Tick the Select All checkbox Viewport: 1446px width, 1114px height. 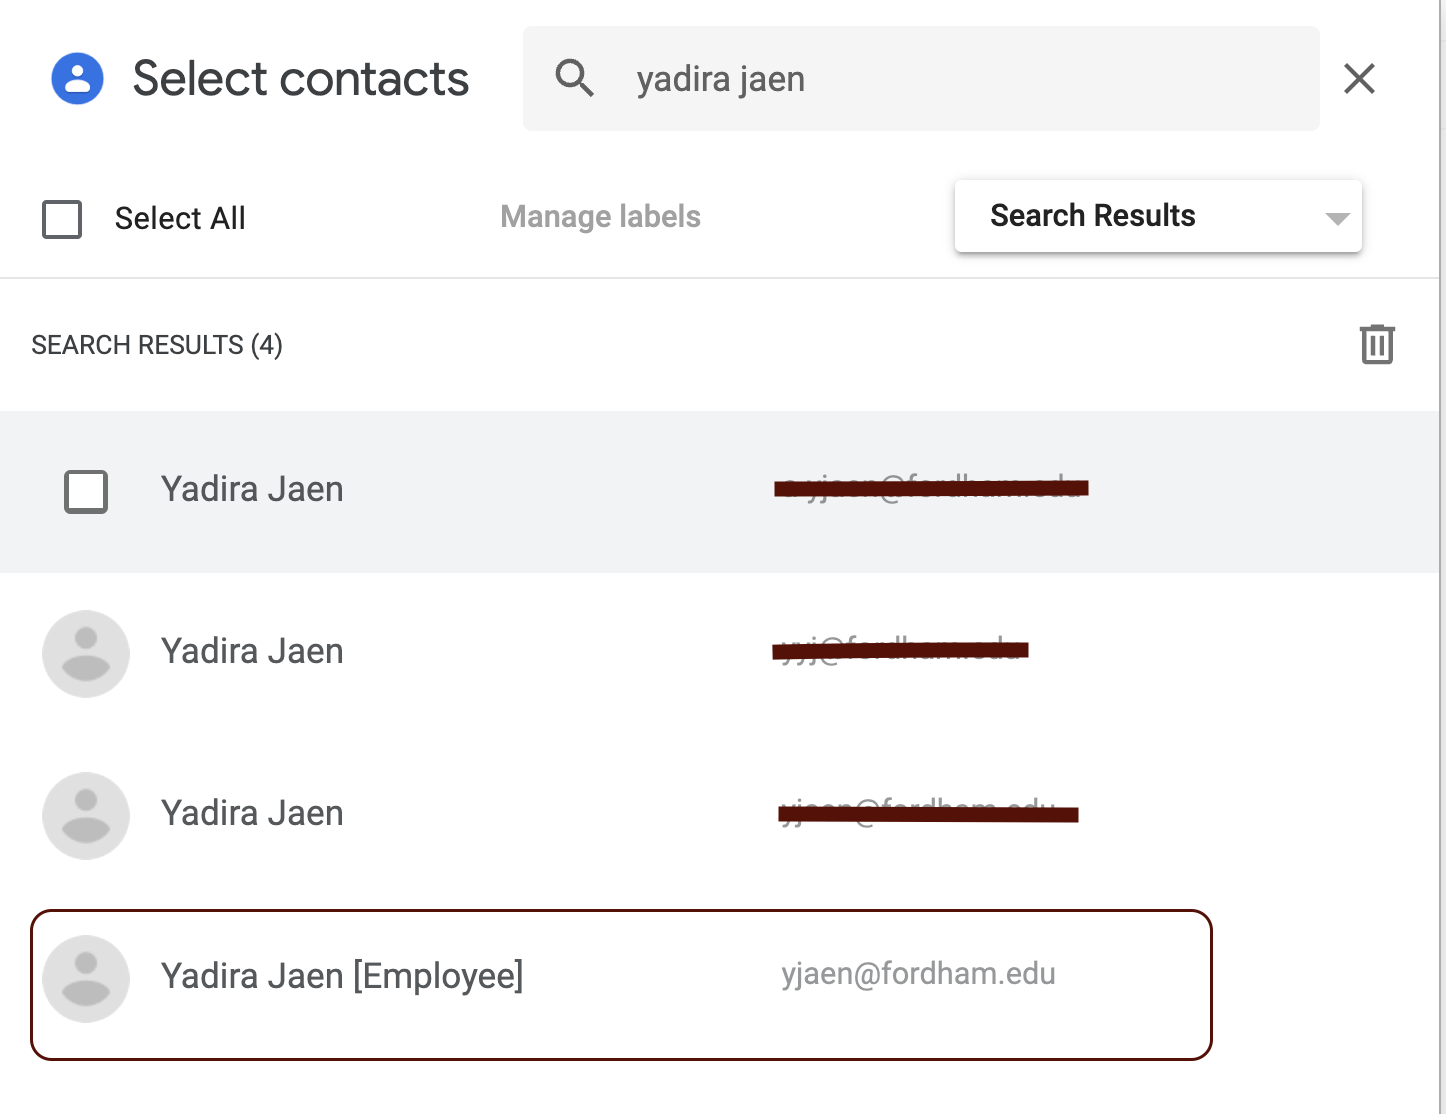click(62, 219)
